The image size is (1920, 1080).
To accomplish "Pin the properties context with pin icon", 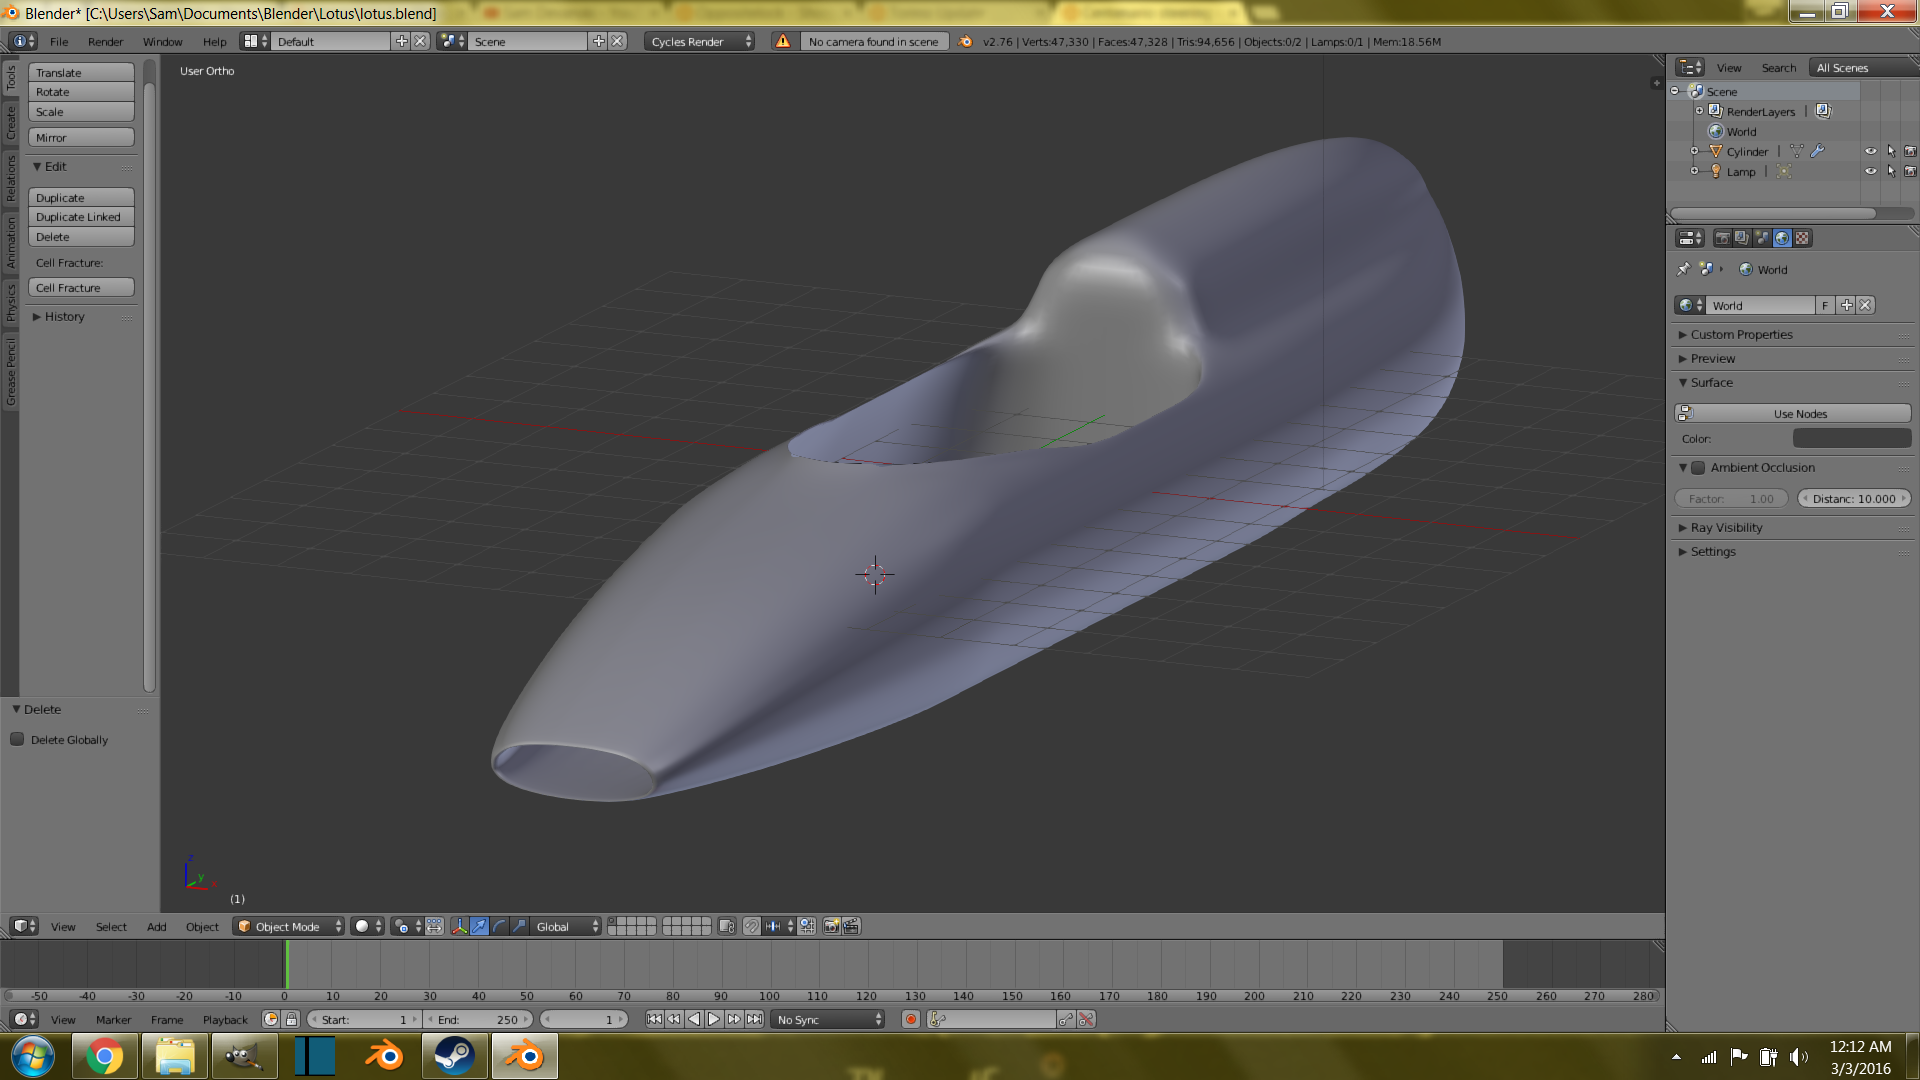I will [x=1683, y=269].
